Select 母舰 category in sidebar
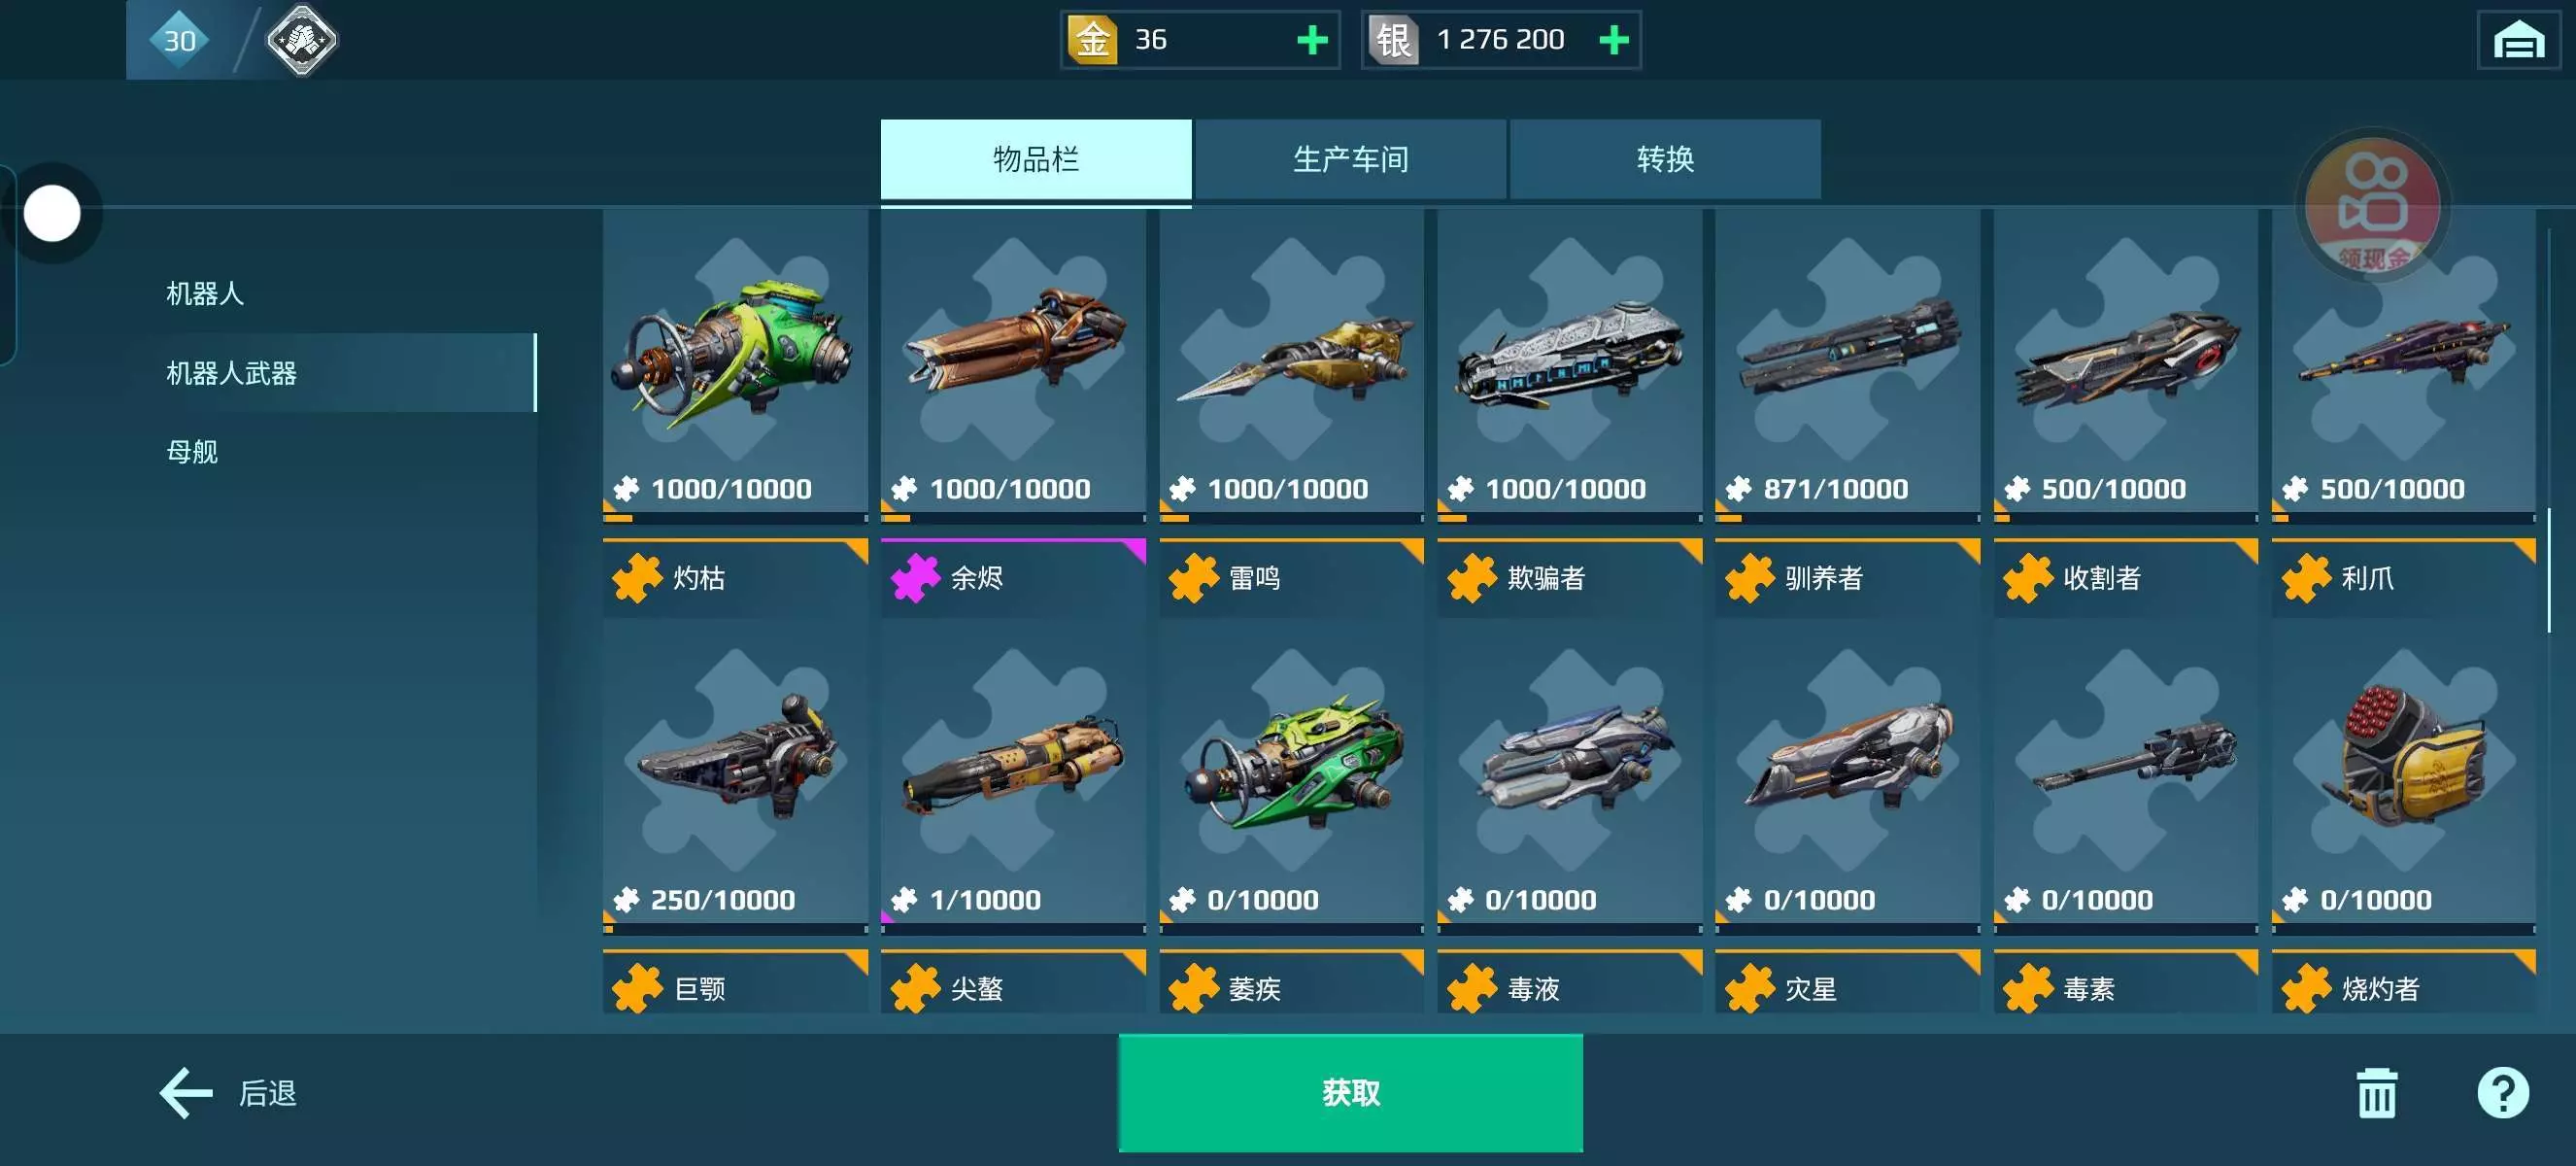This screenshot has width=2576, height=1166. coord(192,451)
